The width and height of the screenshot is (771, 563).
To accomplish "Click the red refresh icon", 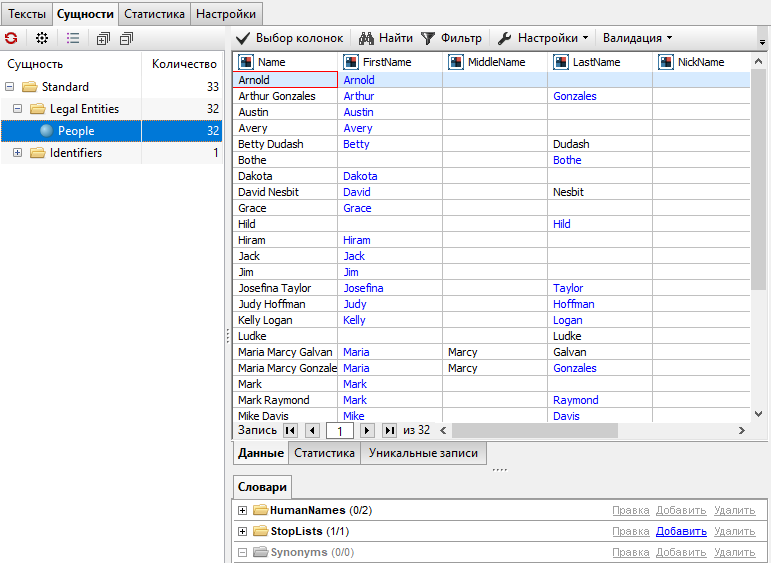I will 11,38.
